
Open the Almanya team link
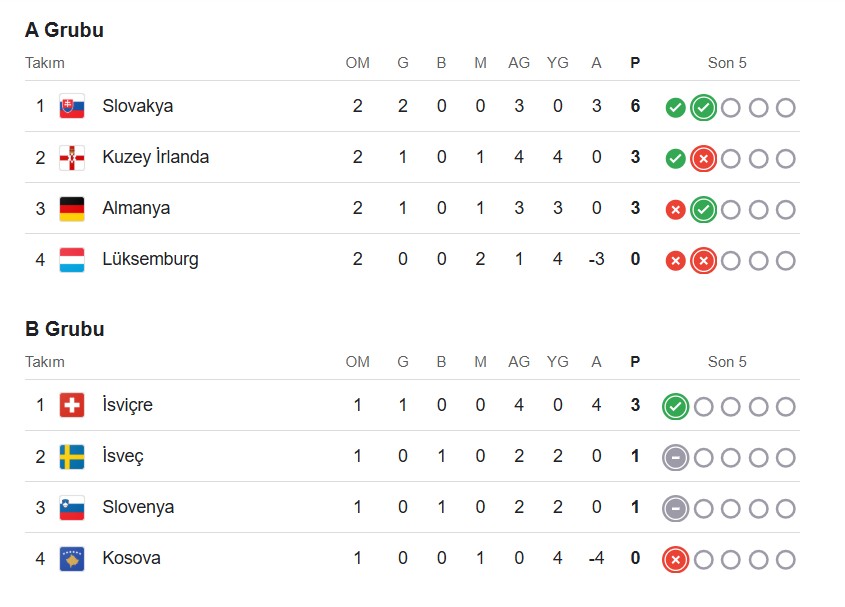(136, 208)
